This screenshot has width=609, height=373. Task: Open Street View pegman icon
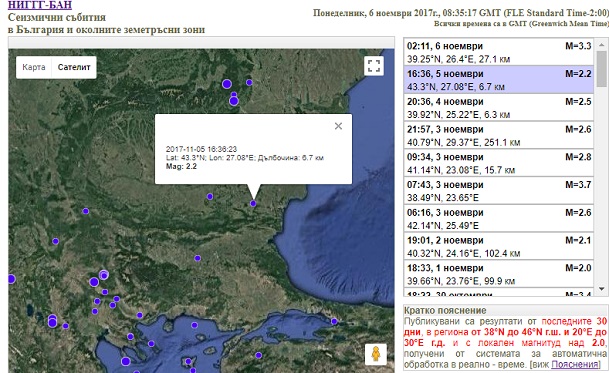pos(376,354)
